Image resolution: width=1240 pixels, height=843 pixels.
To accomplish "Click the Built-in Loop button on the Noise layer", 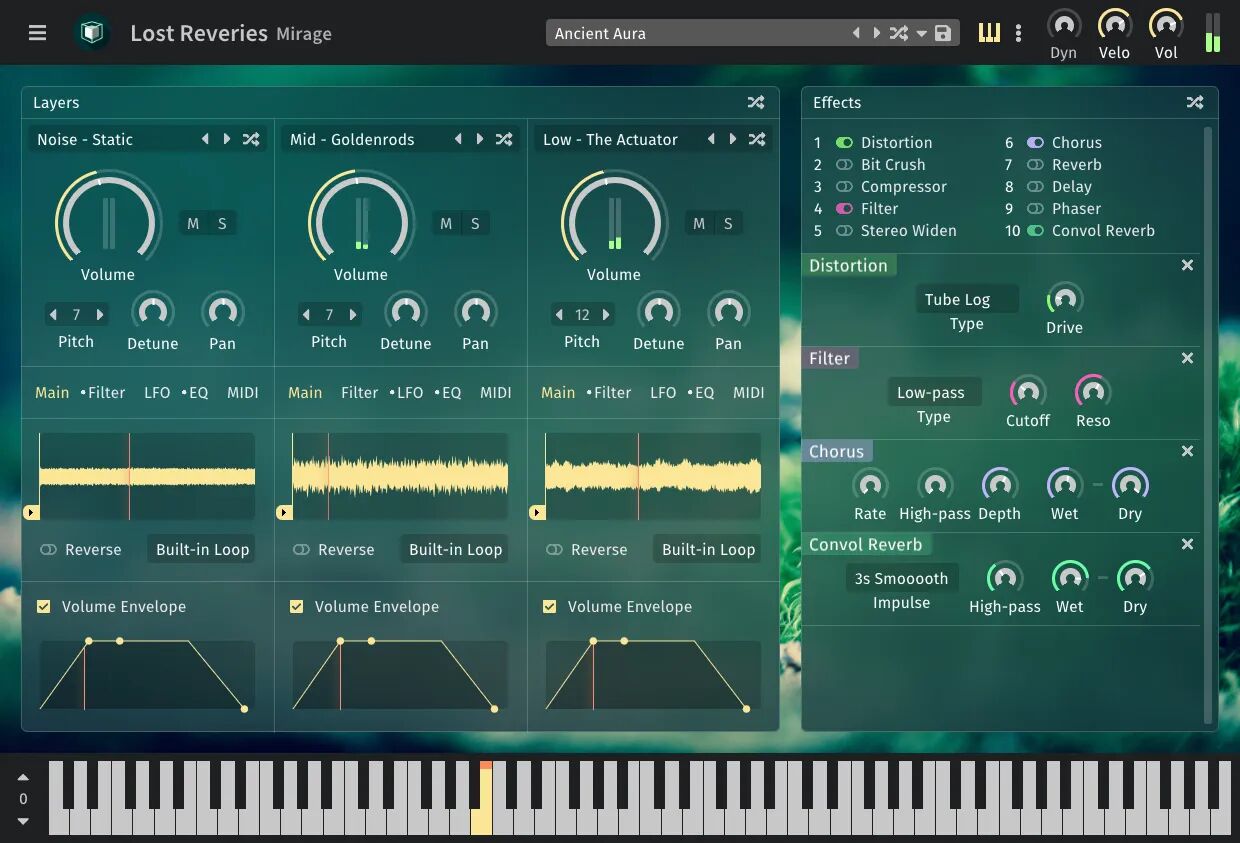I will 200,549.
